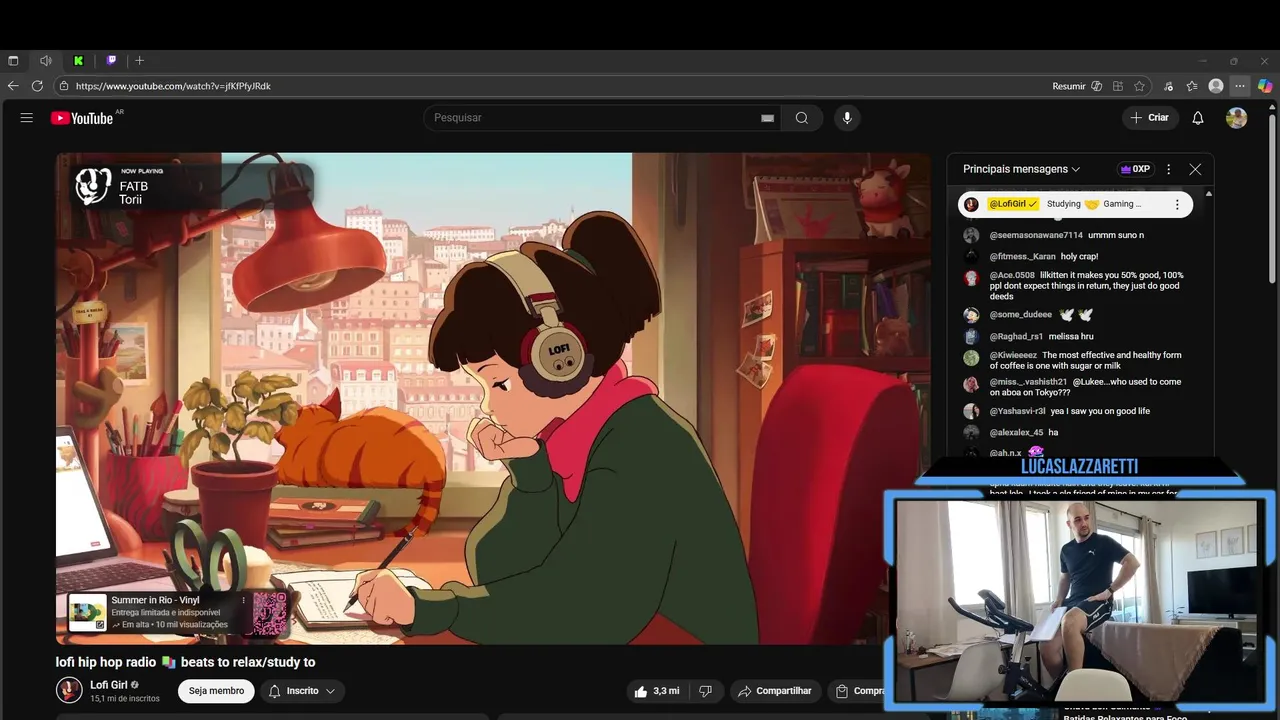This screenshot has height=720, width=1280.
Task: Add page to favorites with star icon
Action: click(x=1140, y=86)
